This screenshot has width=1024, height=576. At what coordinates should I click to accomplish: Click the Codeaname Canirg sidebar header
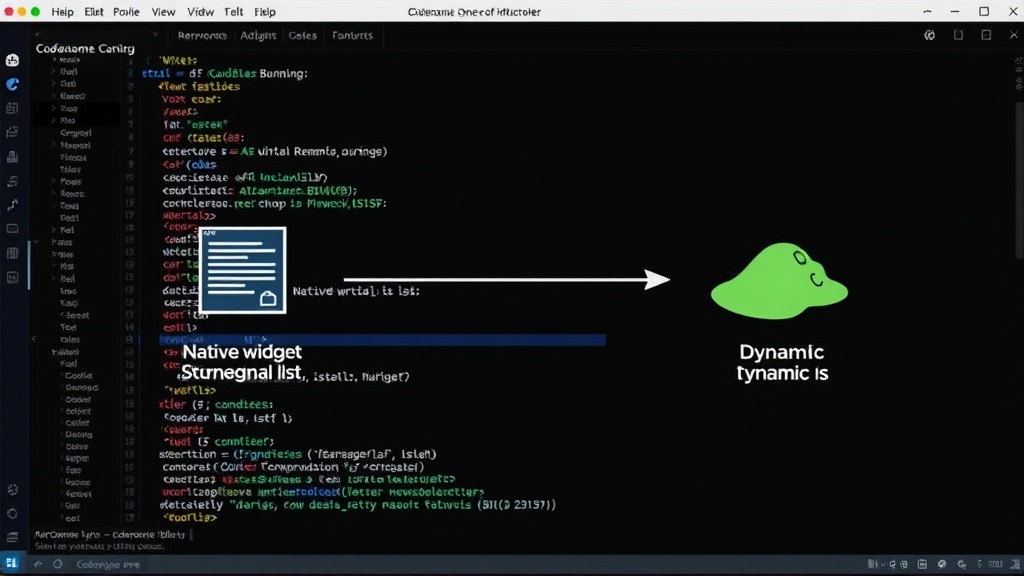pyautogui.click(x=85, y=48)
